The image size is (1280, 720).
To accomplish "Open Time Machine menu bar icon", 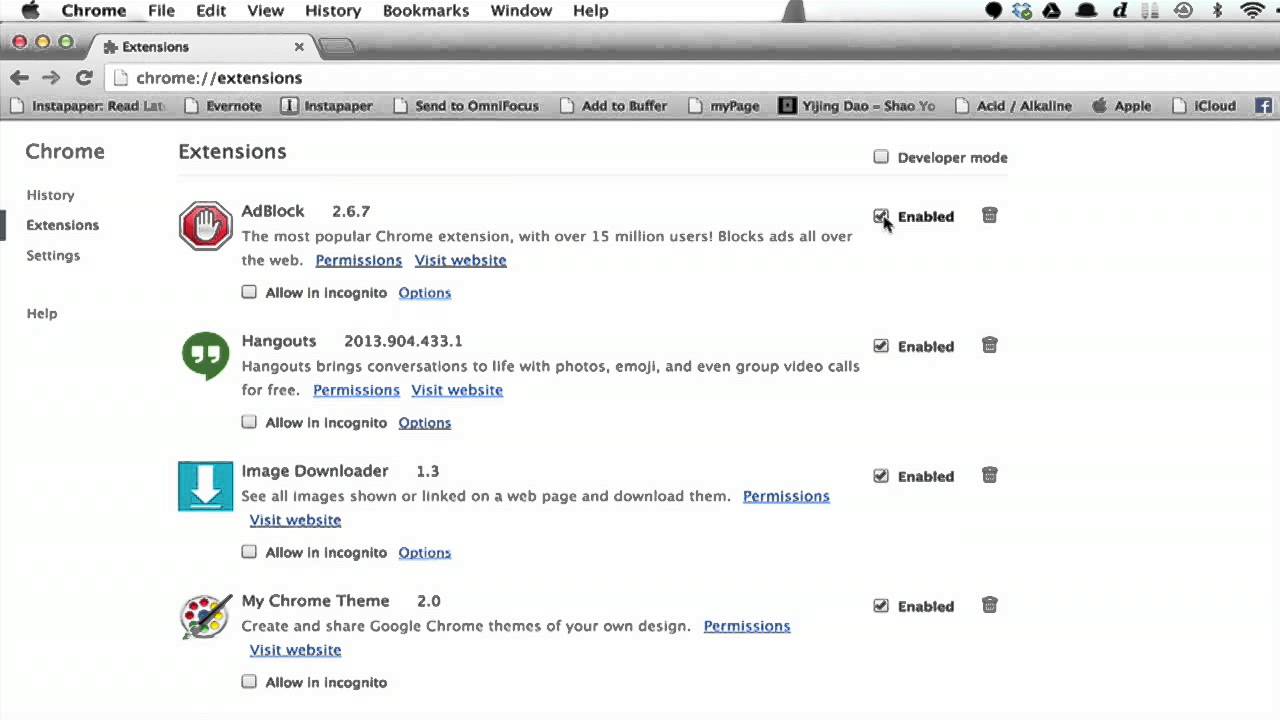I will click(1183, 11).
